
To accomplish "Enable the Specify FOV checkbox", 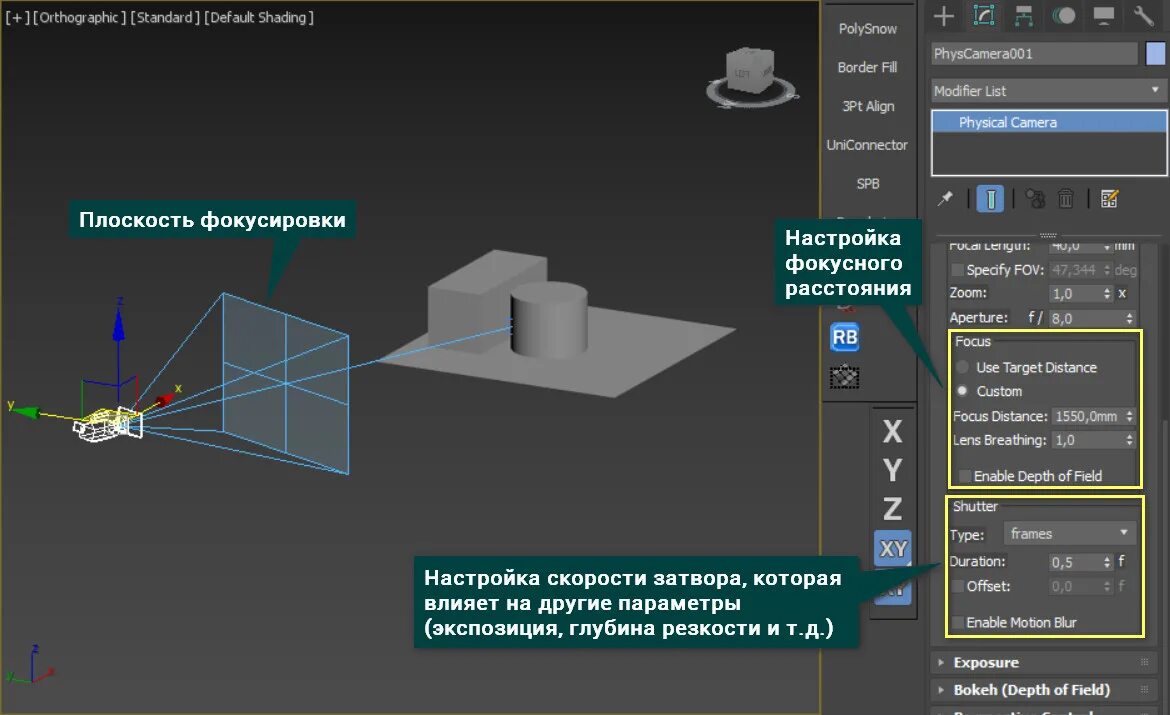I will 957,269.
